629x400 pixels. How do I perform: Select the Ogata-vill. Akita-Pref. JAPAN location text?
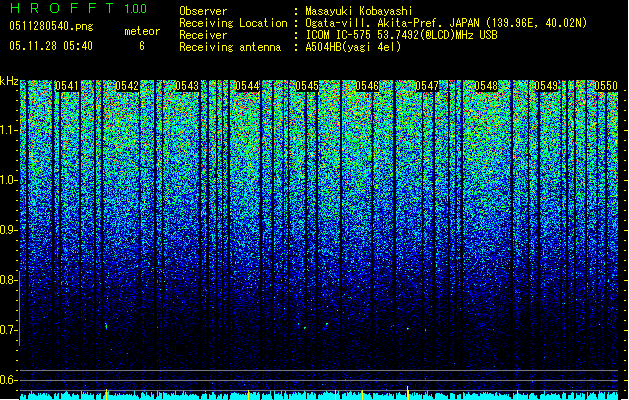point(446,23)
